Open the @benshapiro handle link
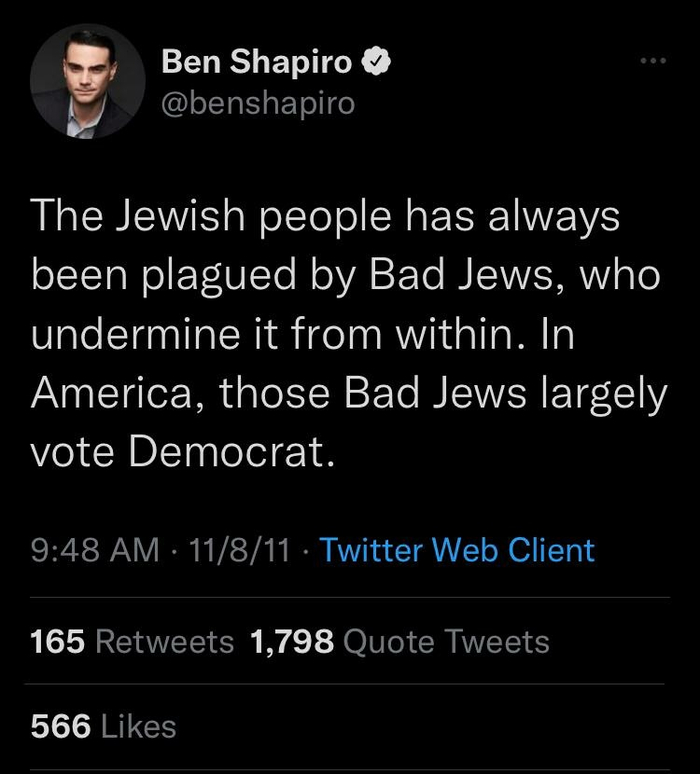700x774 pixels. click(x=258, y=103)
